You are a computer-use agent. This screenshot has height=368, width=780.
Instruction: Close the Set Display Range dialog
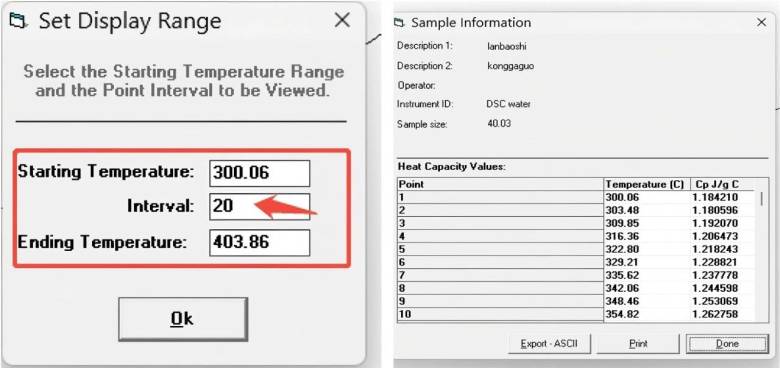(x=342, y=20)
